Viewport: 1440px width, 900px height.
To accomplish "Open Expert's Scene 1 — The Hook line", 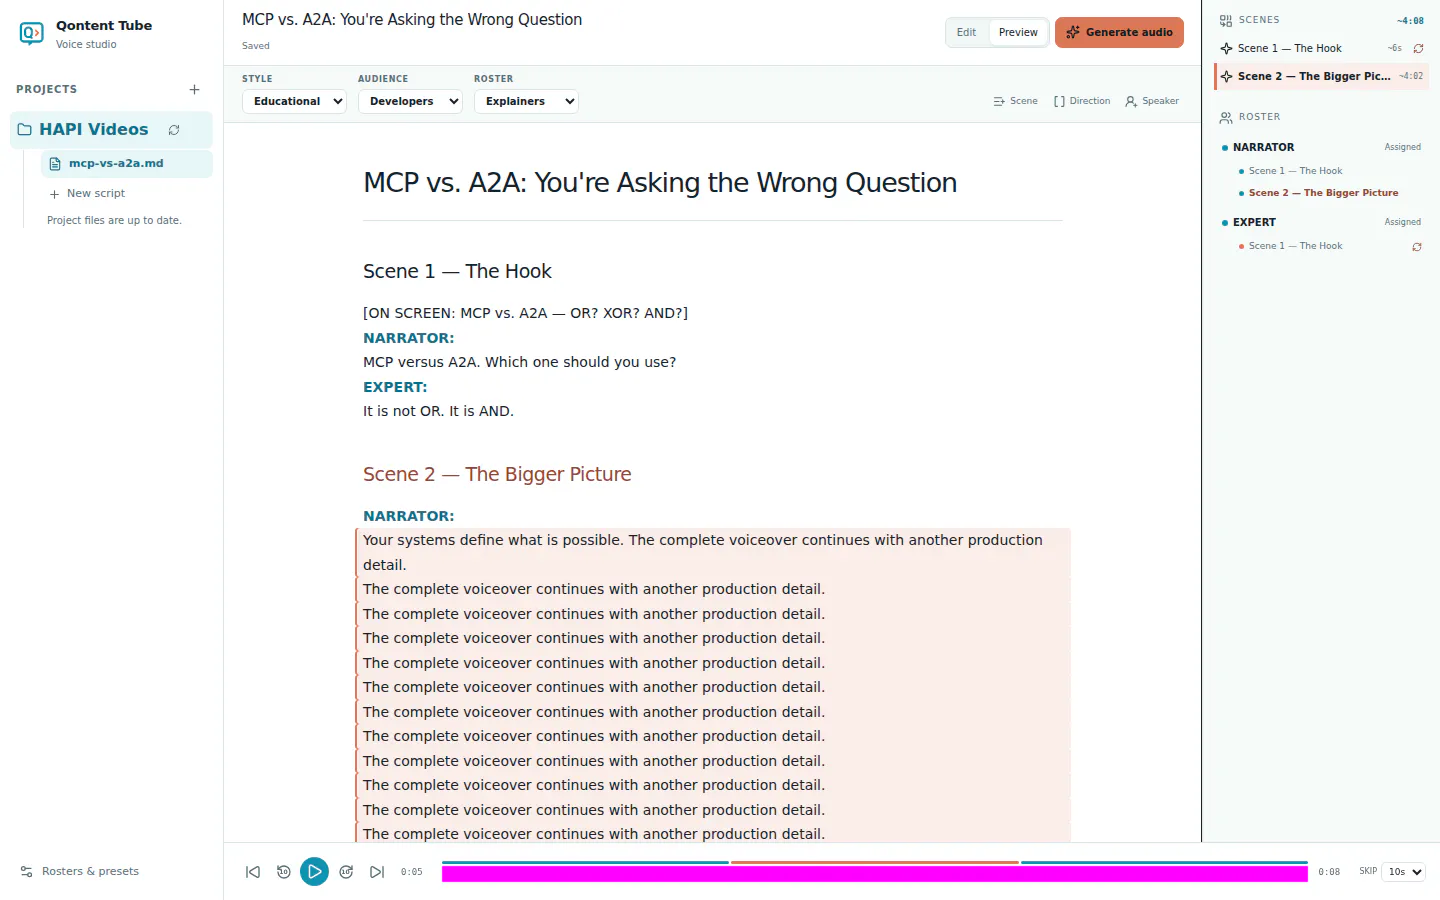I will pos(1295,247).
